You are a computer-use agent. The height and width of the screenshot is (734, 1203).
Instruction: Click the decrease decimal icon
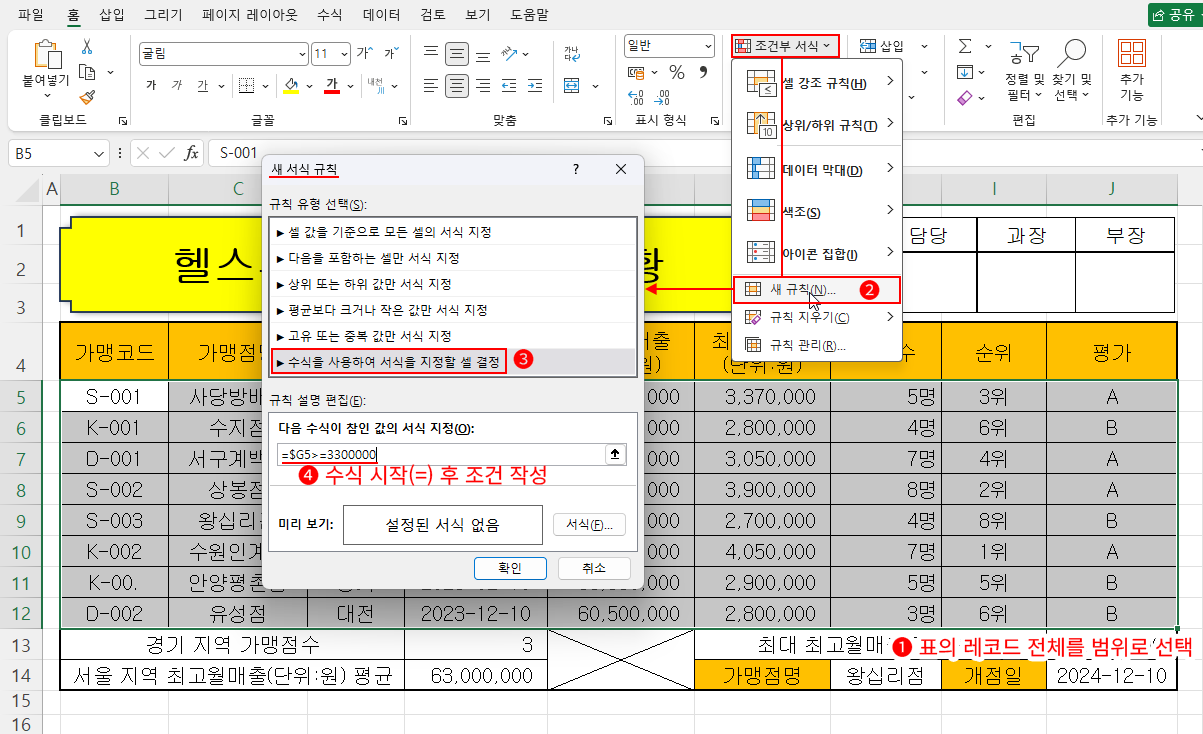point(662,97)
